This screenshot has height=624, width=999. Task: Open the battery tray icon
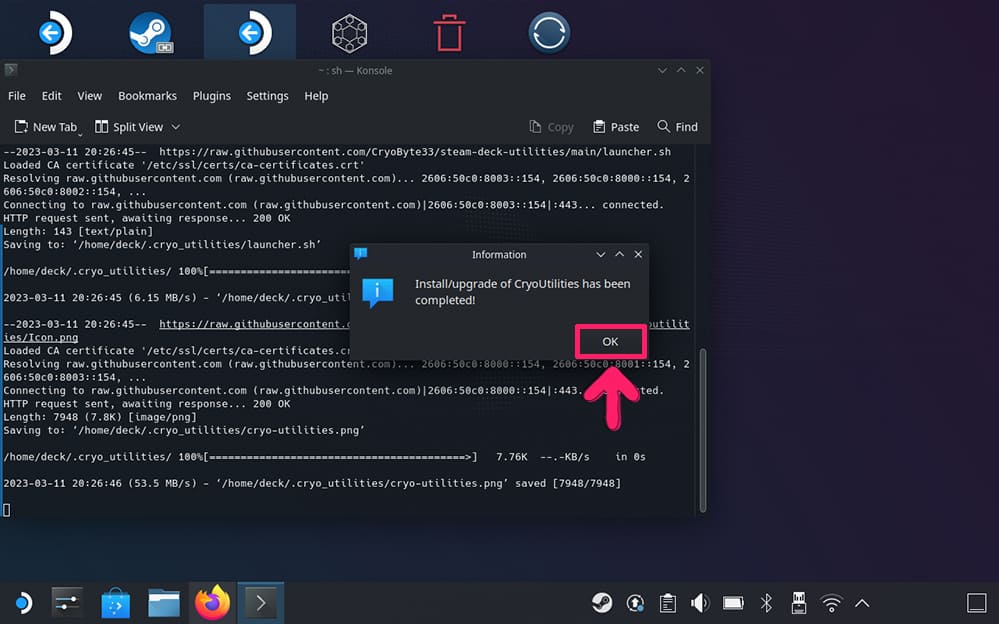[733, 603]
